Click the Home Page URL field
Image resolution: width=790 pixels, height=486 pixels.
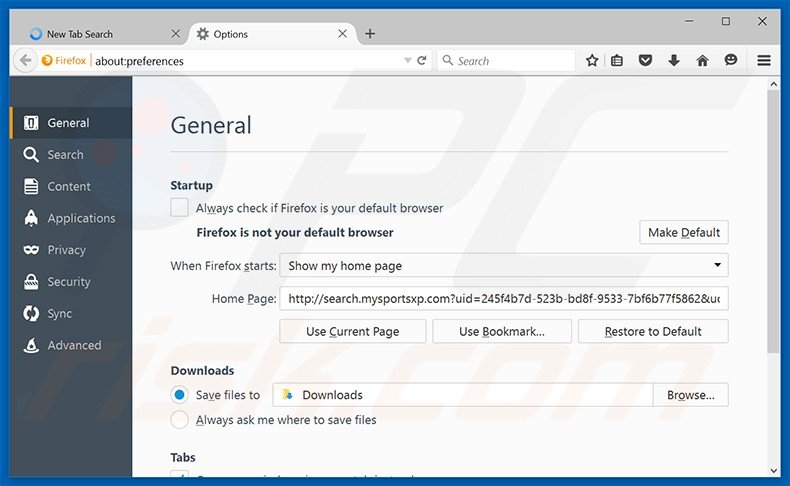[x=503, y=299]
